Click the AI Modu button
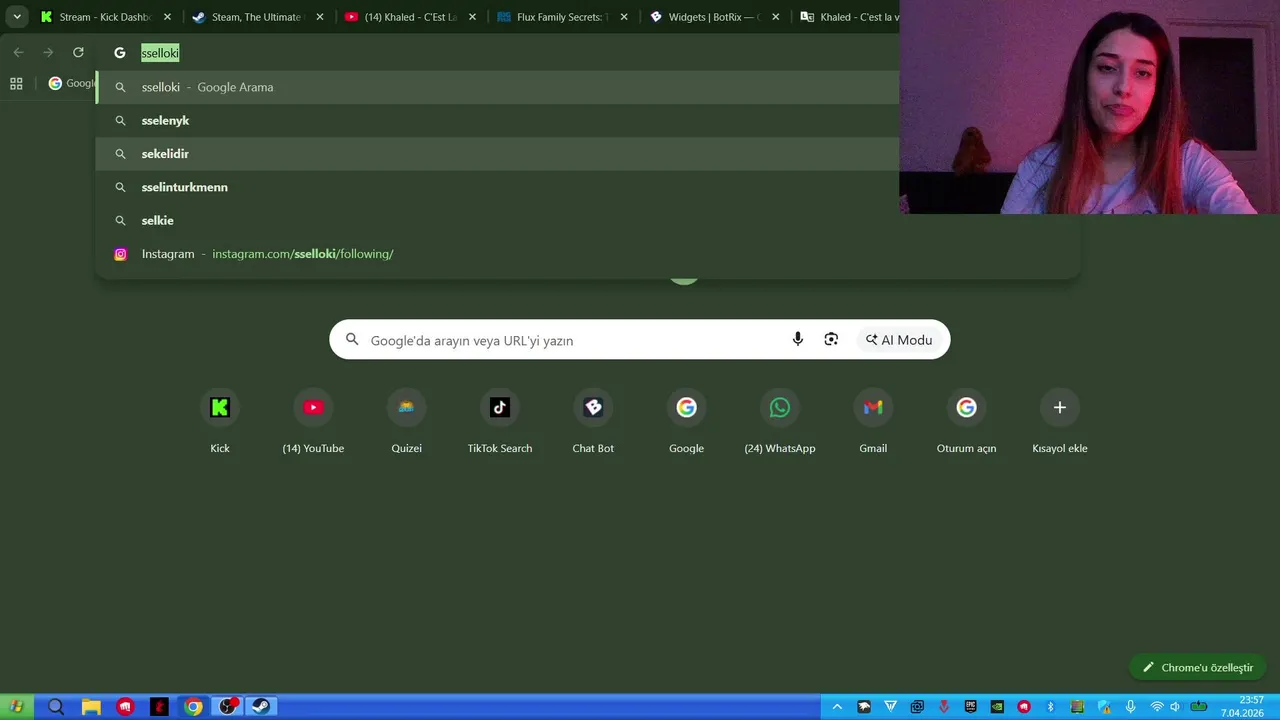This screenshot has width=1280, height=720. (899, 340)
